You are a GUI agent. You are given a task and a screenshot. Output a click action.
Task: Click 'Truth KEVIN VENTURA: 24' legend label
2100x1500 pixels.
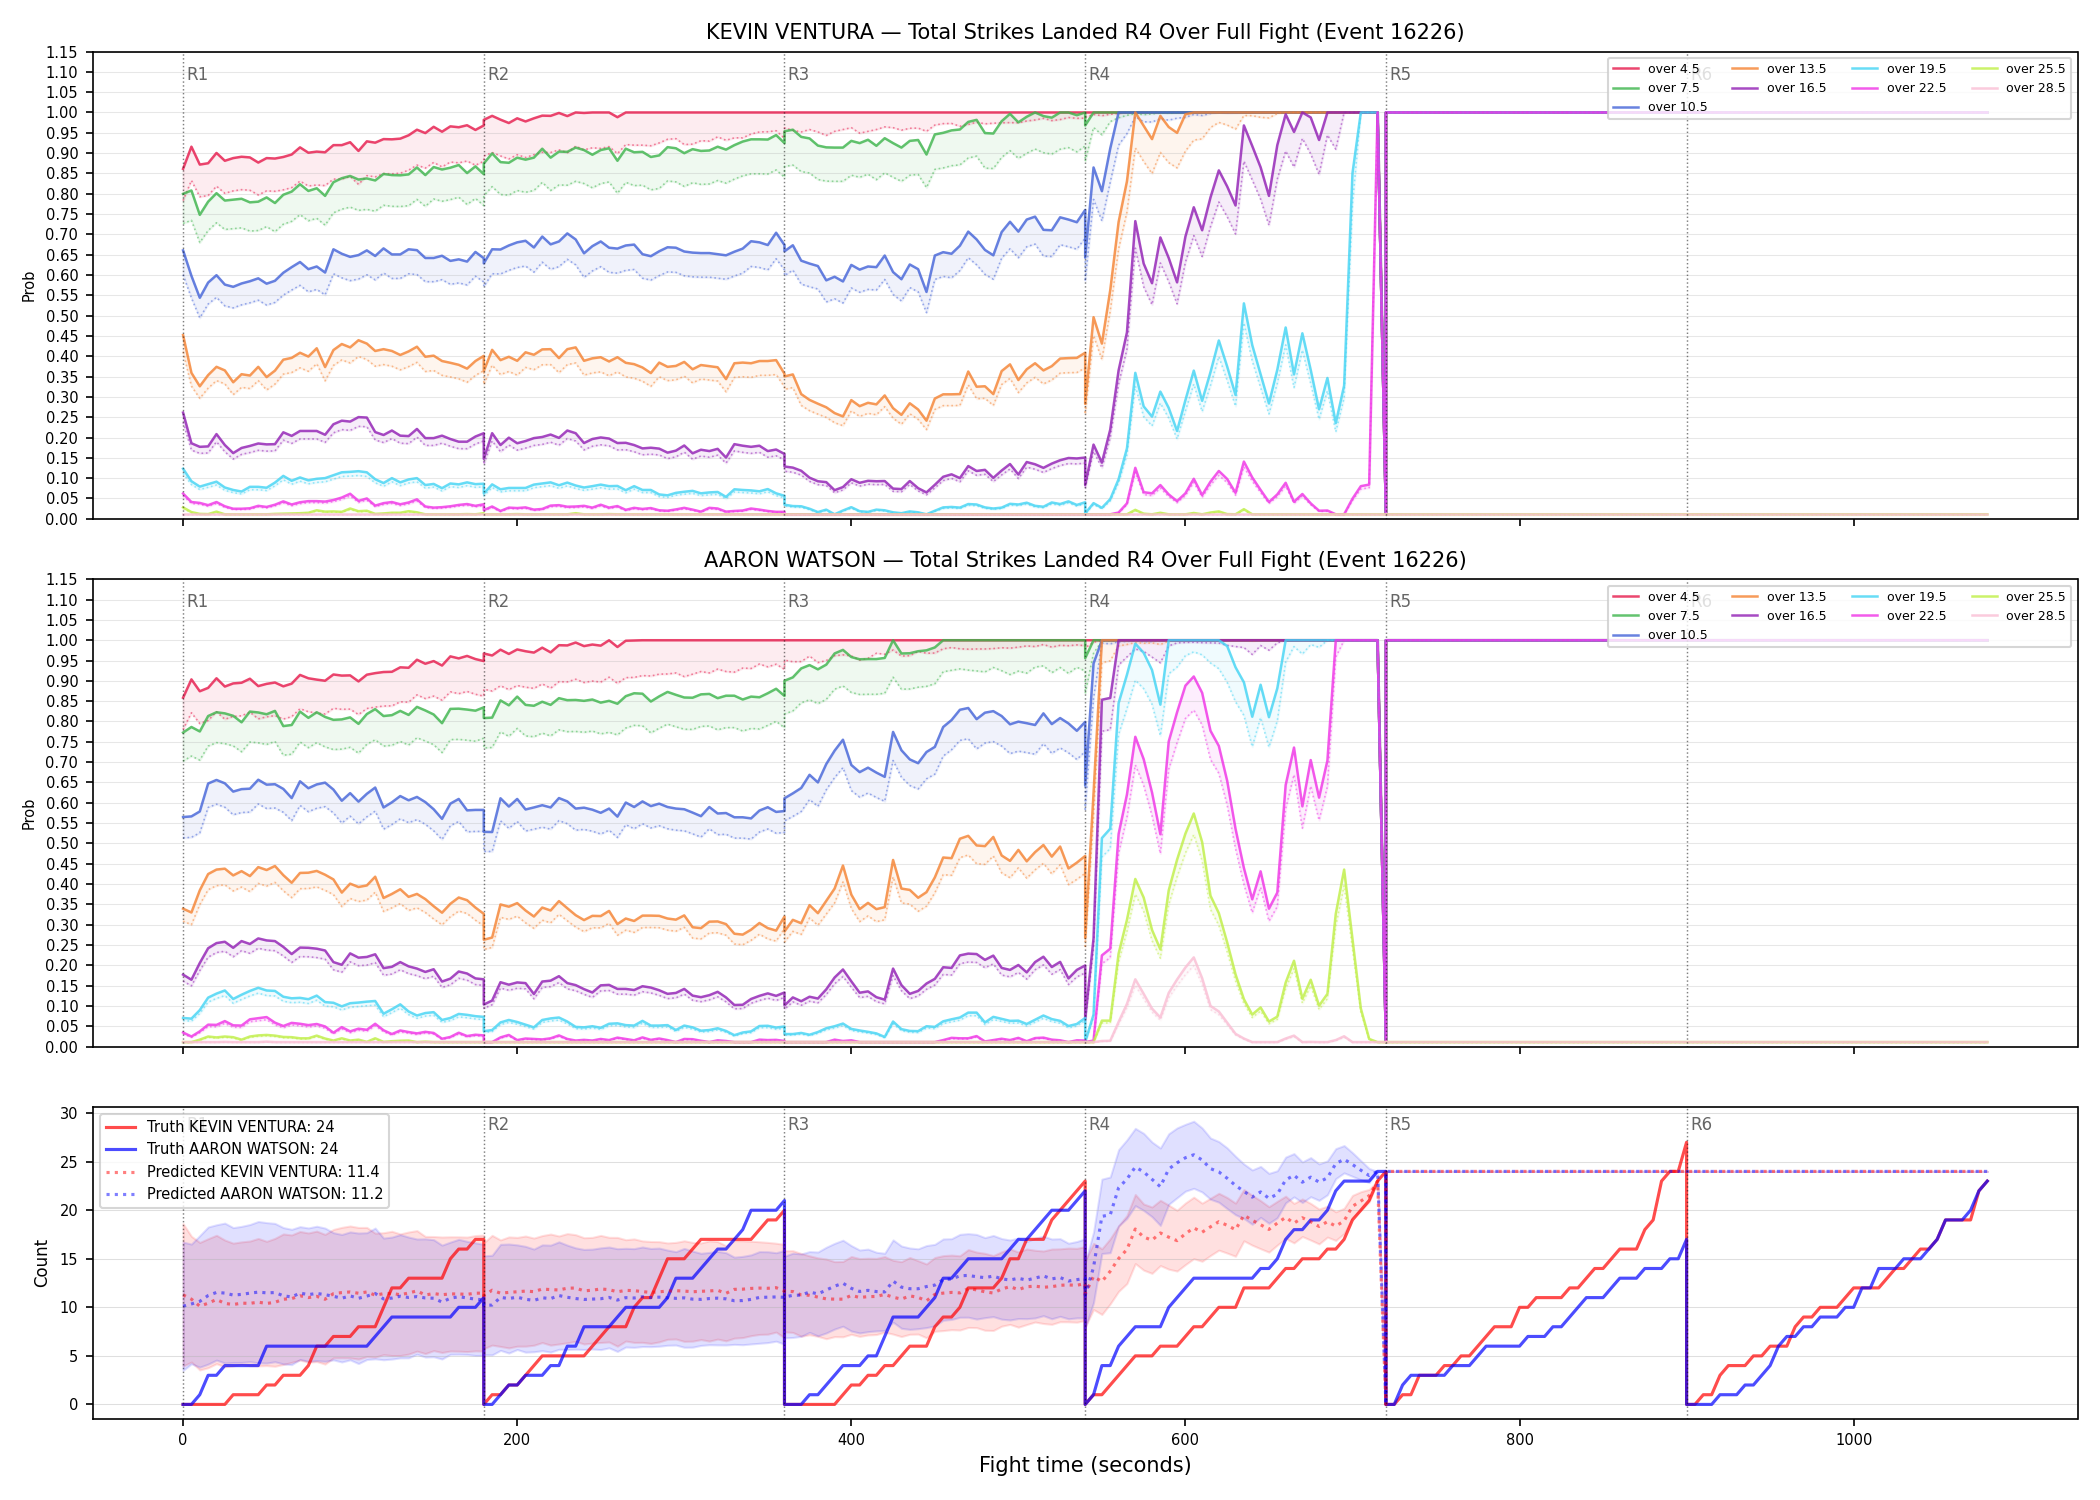[x=240, y=1127]
